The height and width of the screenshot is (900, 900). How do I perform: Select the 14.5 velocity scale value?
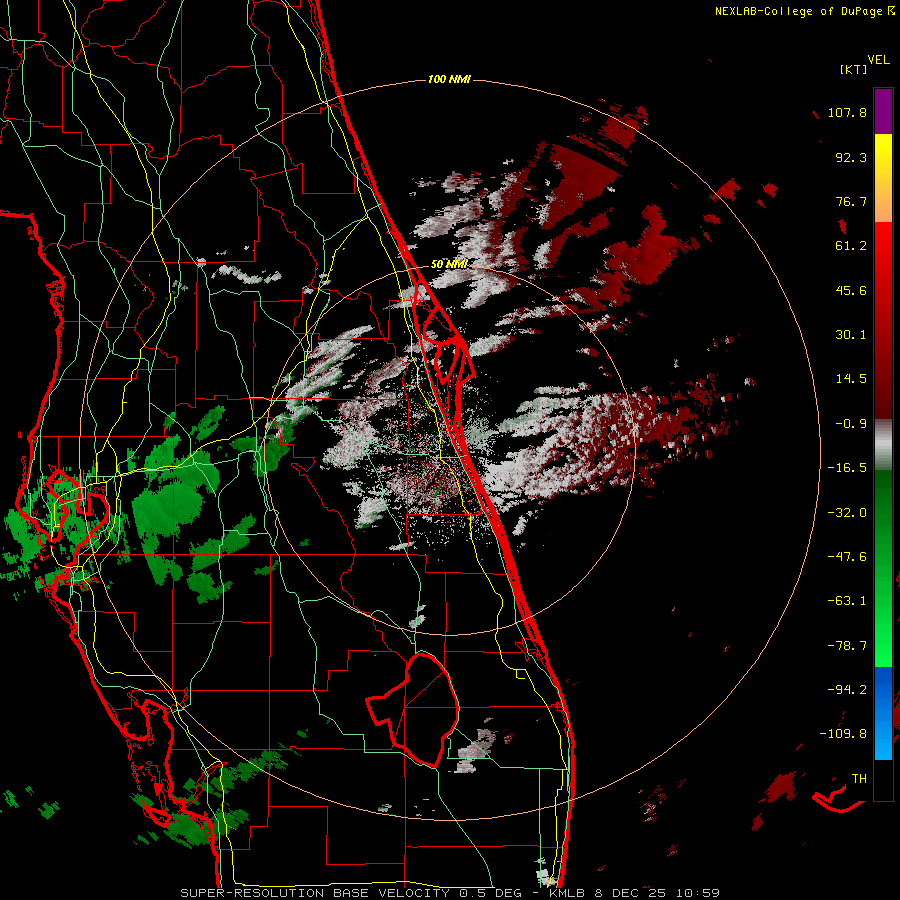click(851, 379)
